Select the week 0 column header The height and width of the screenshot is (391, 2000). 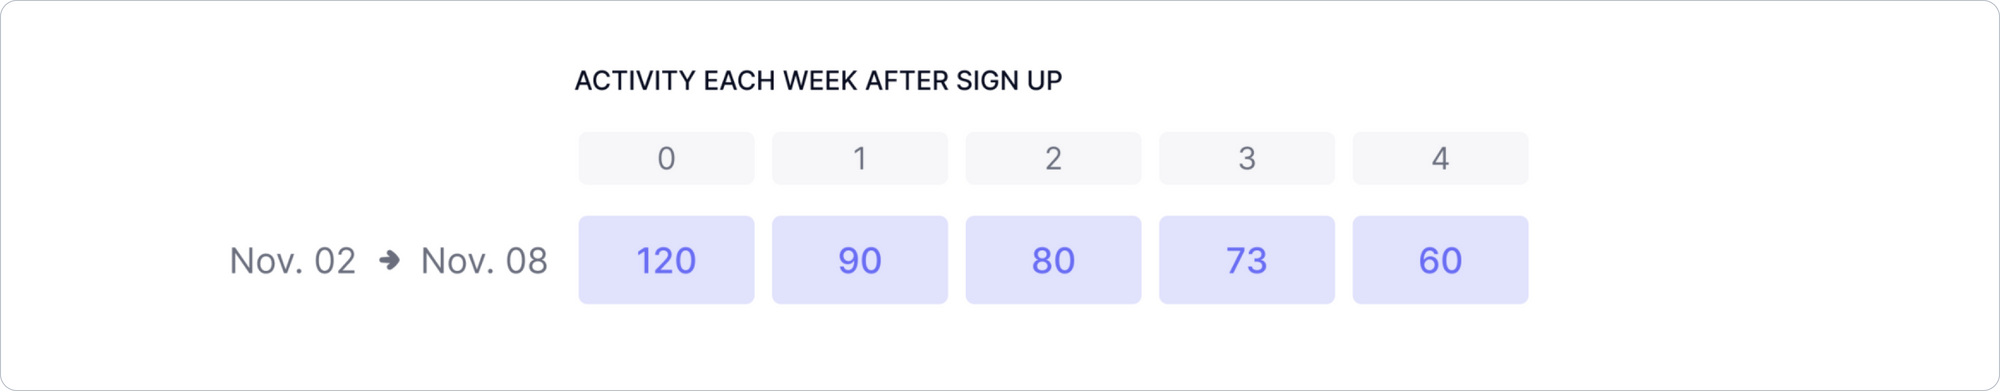click(666, 158)
